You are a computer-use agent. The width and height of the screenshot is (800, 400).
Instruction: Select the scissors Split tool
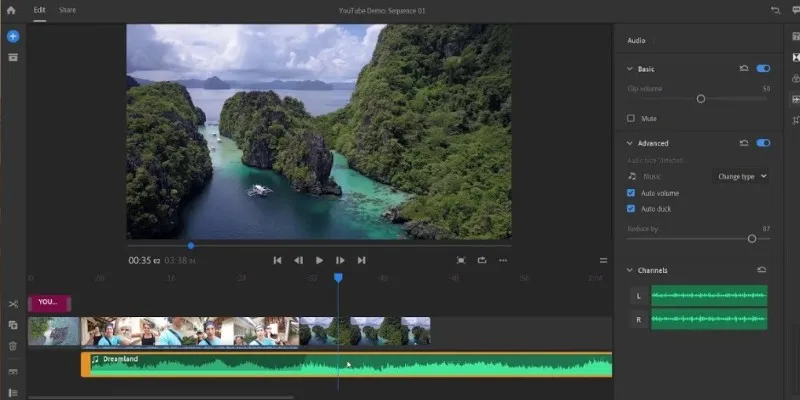(x=13, y=304)
